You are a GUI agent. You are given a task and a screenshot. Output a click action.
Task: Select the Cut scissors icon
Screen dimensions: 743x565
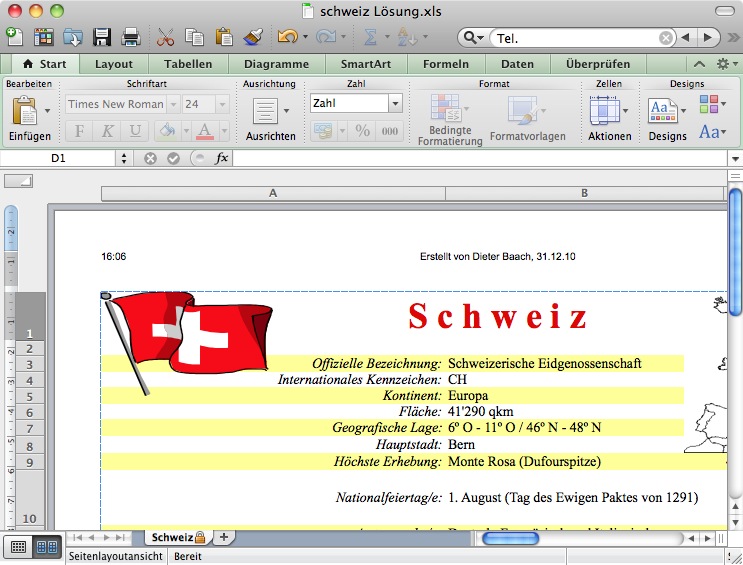166,37
